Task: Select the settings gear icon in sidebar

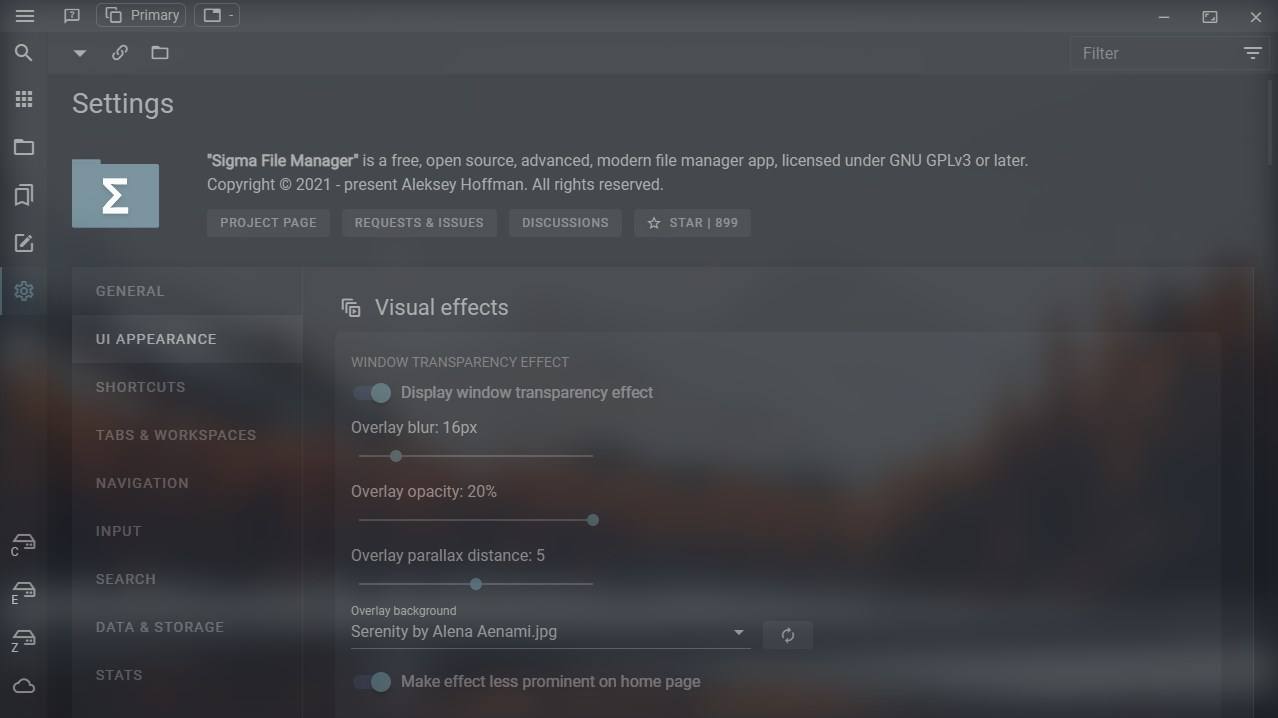Action: pos(24,291)
